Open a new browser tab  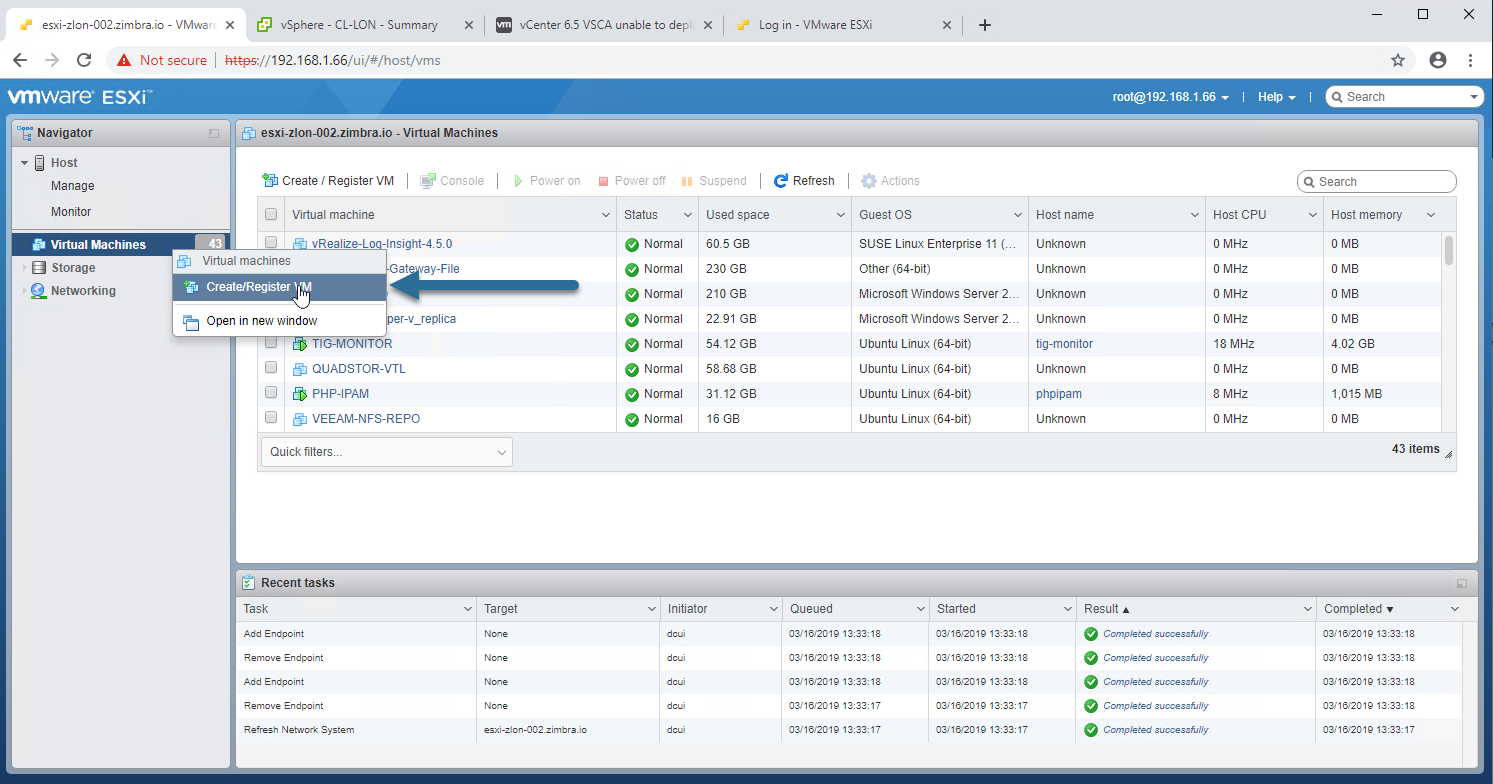985,25
